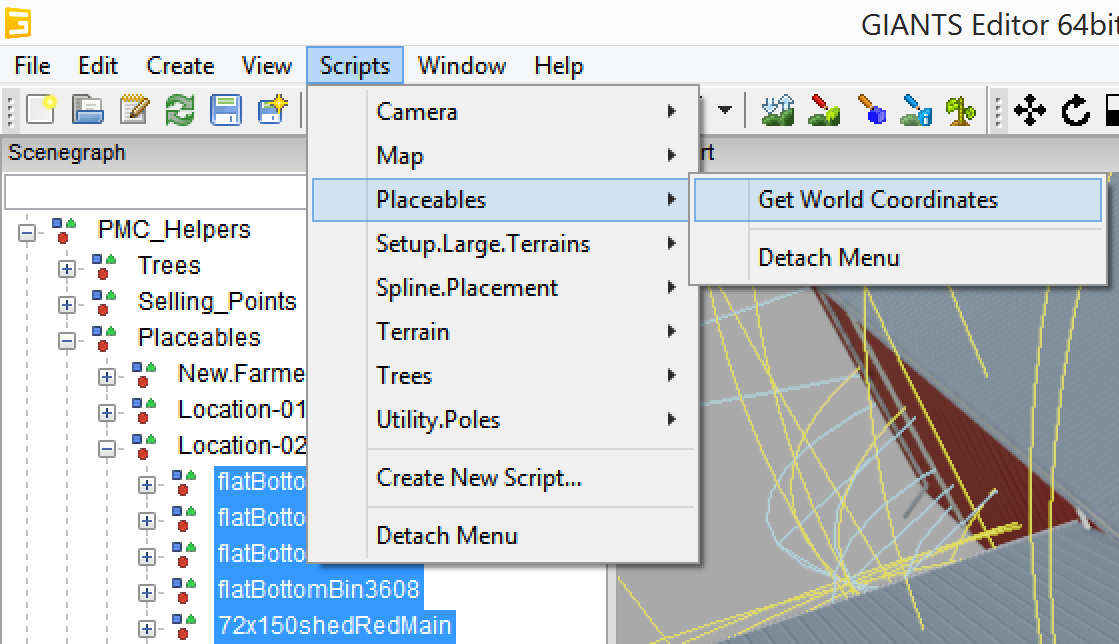
Task: Select the brush with blue cube tool
Action: point(871,110)
